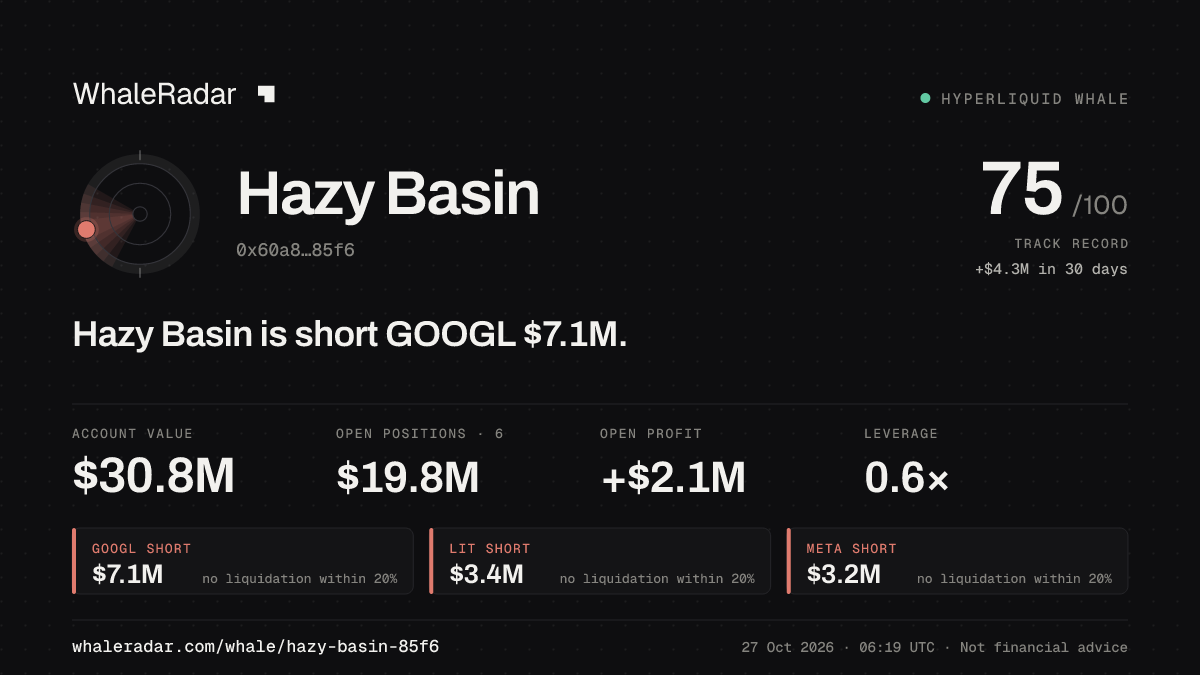Screen dimensions: 1200x675
Task: Click +$4.3M in 30 days text
Action: coord(1051,269)
